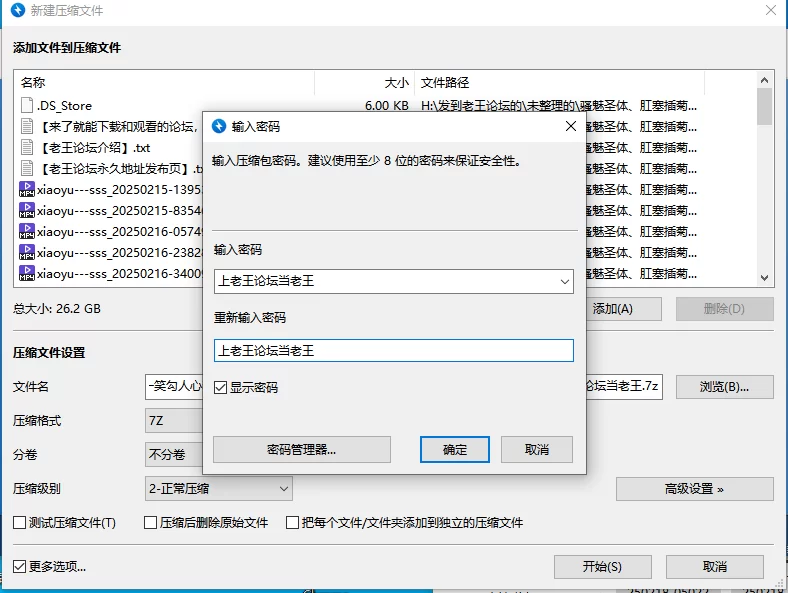Click the 文件名 input field
The width and height of the screenshot is (788, 593).
tap(174, 386)
